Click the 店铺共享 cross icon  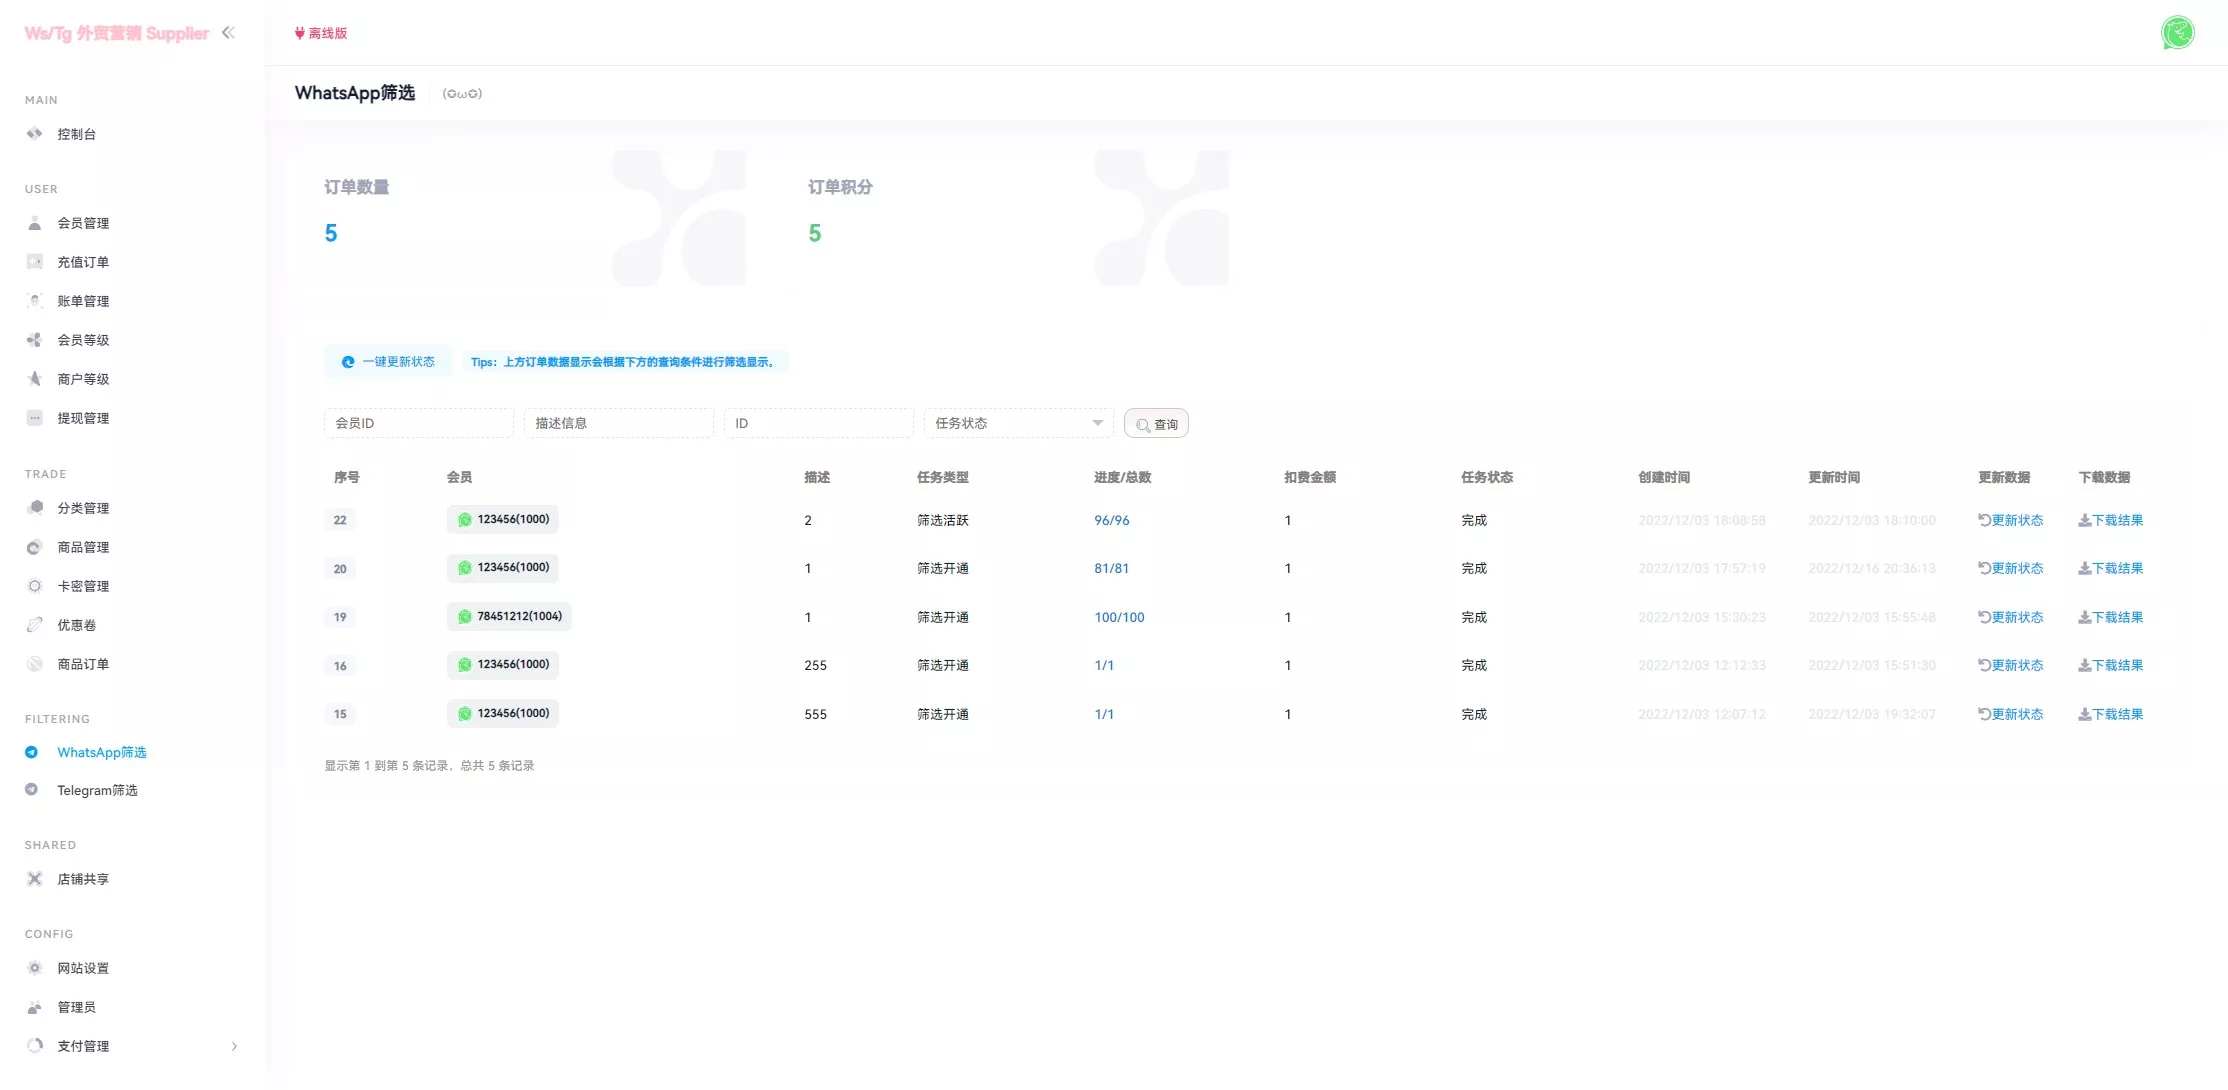[x=35, y=879]
